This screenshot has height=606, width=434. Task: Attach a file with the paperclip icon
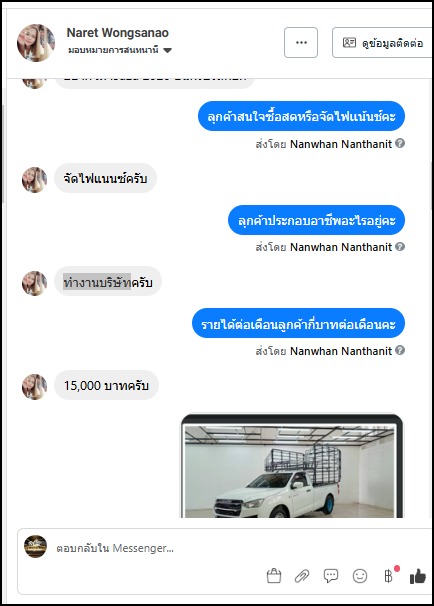pyautogui.click(x=302, y=576)
